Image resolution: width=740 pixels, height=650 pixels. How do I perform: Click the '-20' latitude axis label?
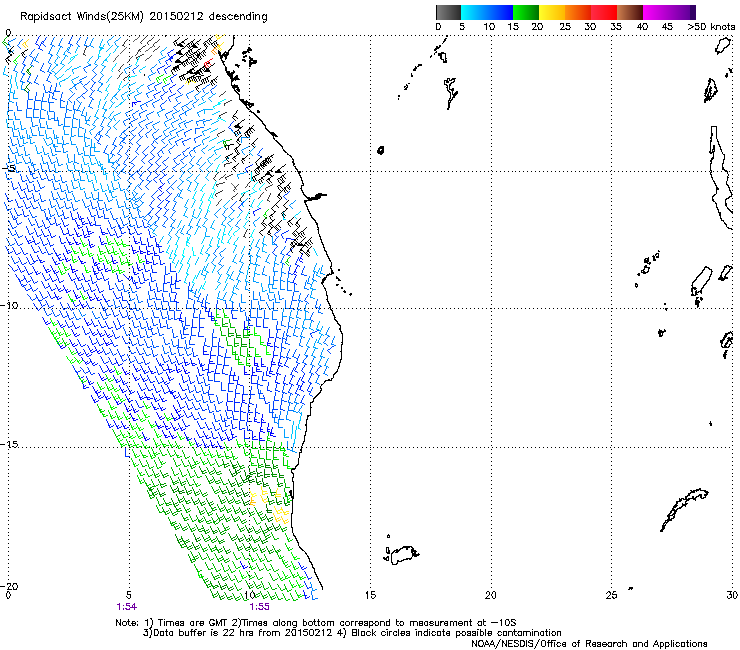pos(9,586)
